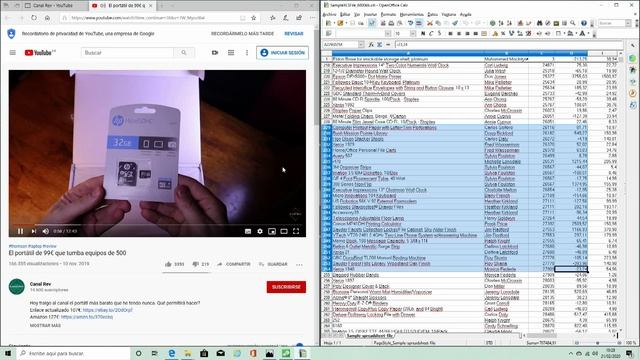The image size is (640, 360).
Task: Skip to next video in player
Action: click(x=34, y=231)
